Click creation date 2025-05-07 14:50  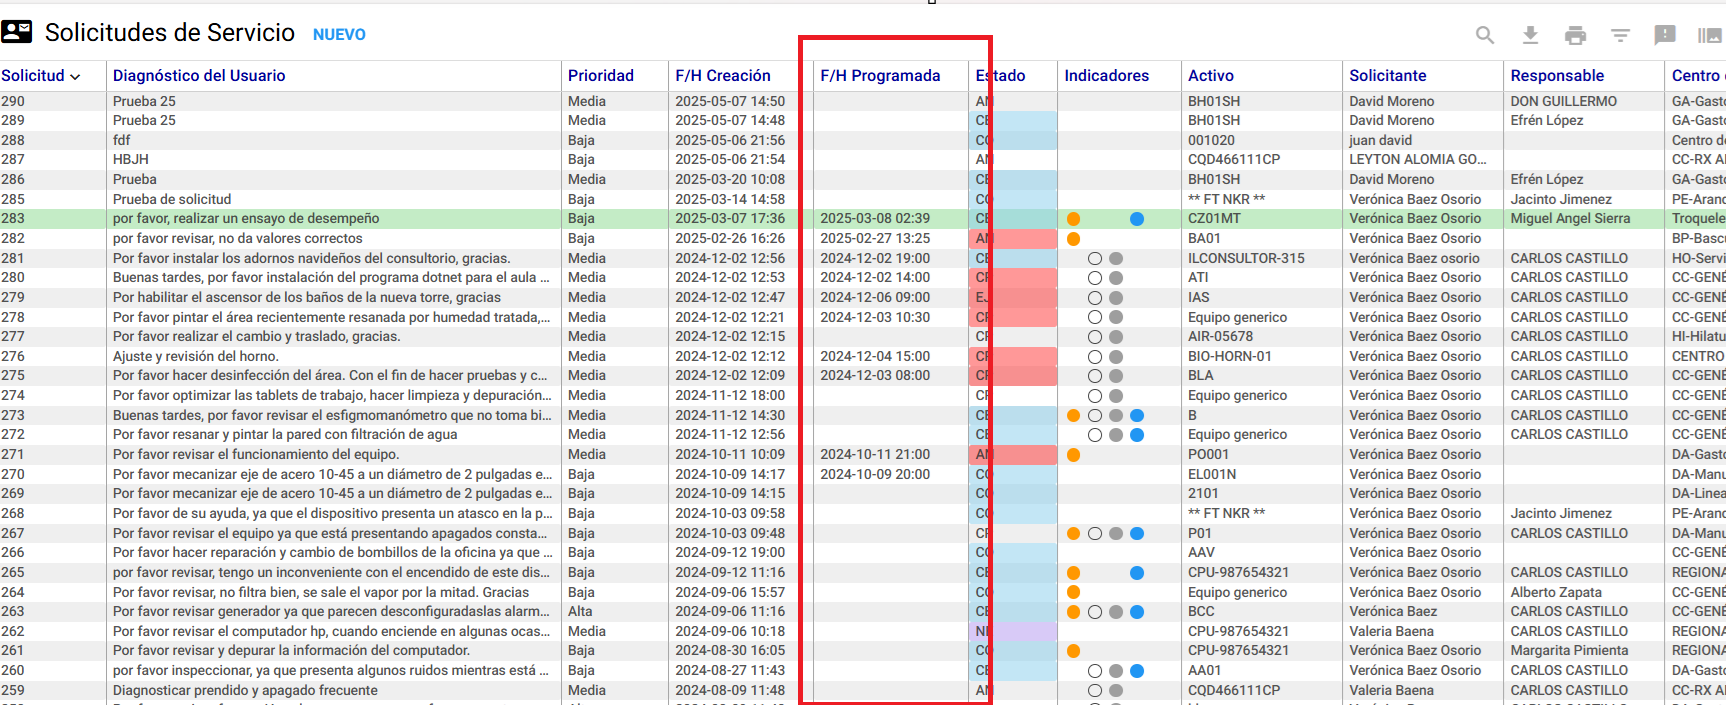pyautogui.click(x=730, y=101)
